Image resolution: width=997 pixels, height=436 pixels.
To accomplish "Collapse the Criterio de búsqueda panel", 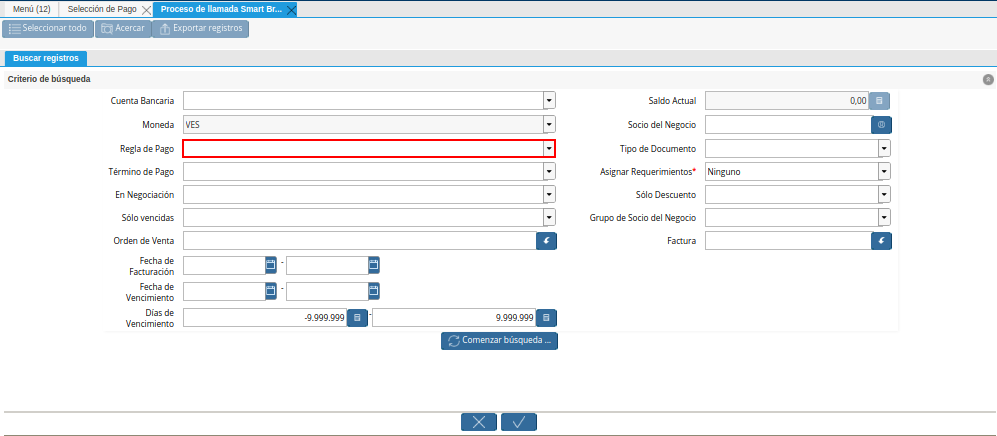I will (x=988, y=79).
